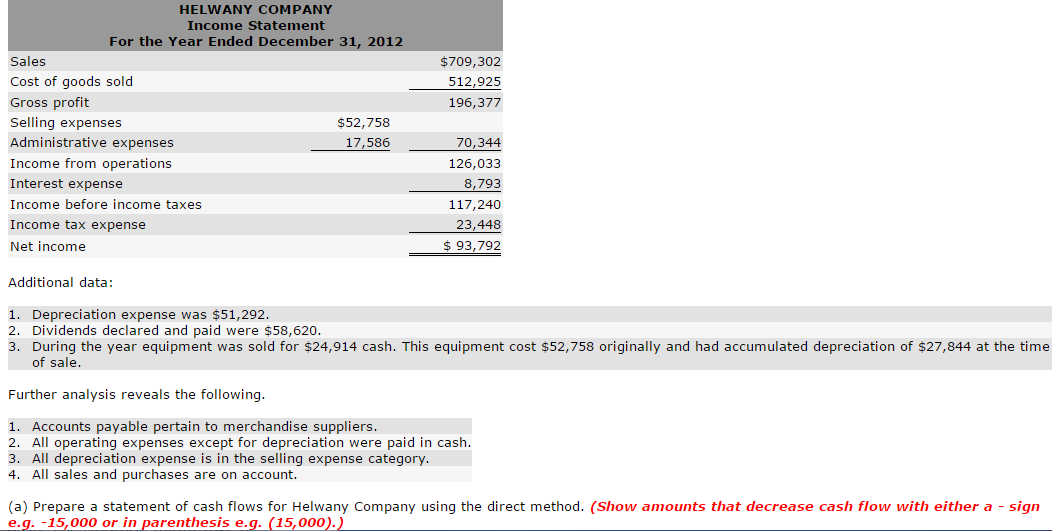Select income before taxes 117,240
This screenshot has height=531, width=1052.
tap(474, 205)
